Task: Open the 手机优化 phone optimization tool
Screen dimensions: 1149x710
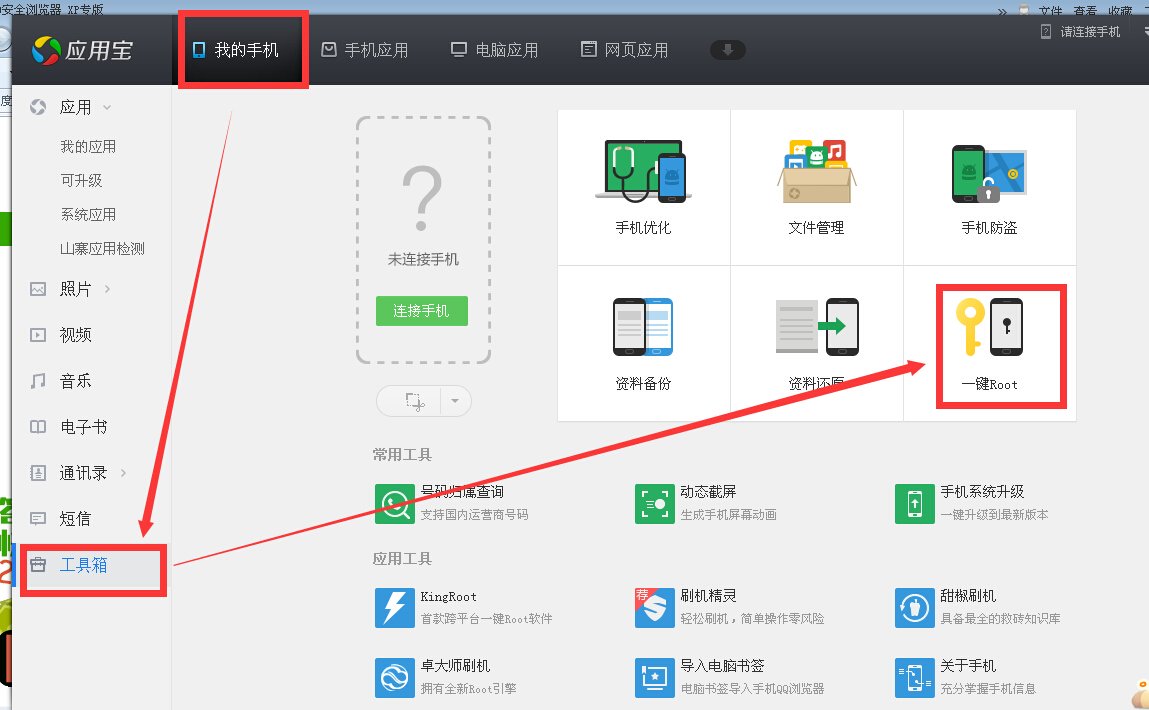Action: coord(643,186)
